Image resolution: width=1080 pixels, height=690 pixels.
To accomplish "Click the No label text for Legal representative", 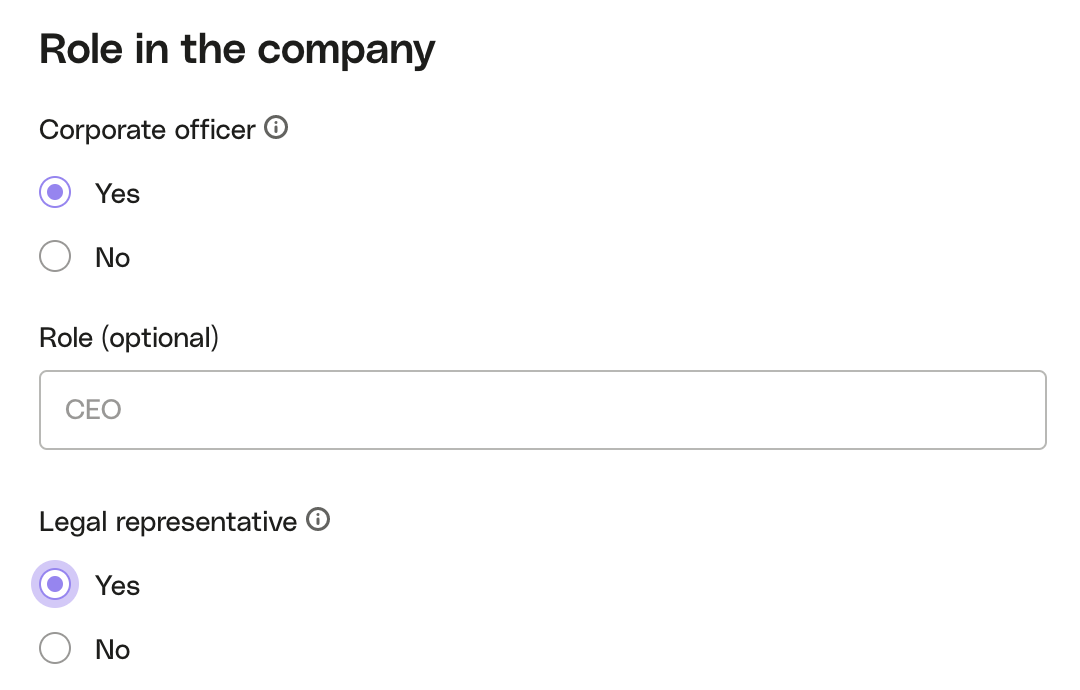I will point(112,649).
